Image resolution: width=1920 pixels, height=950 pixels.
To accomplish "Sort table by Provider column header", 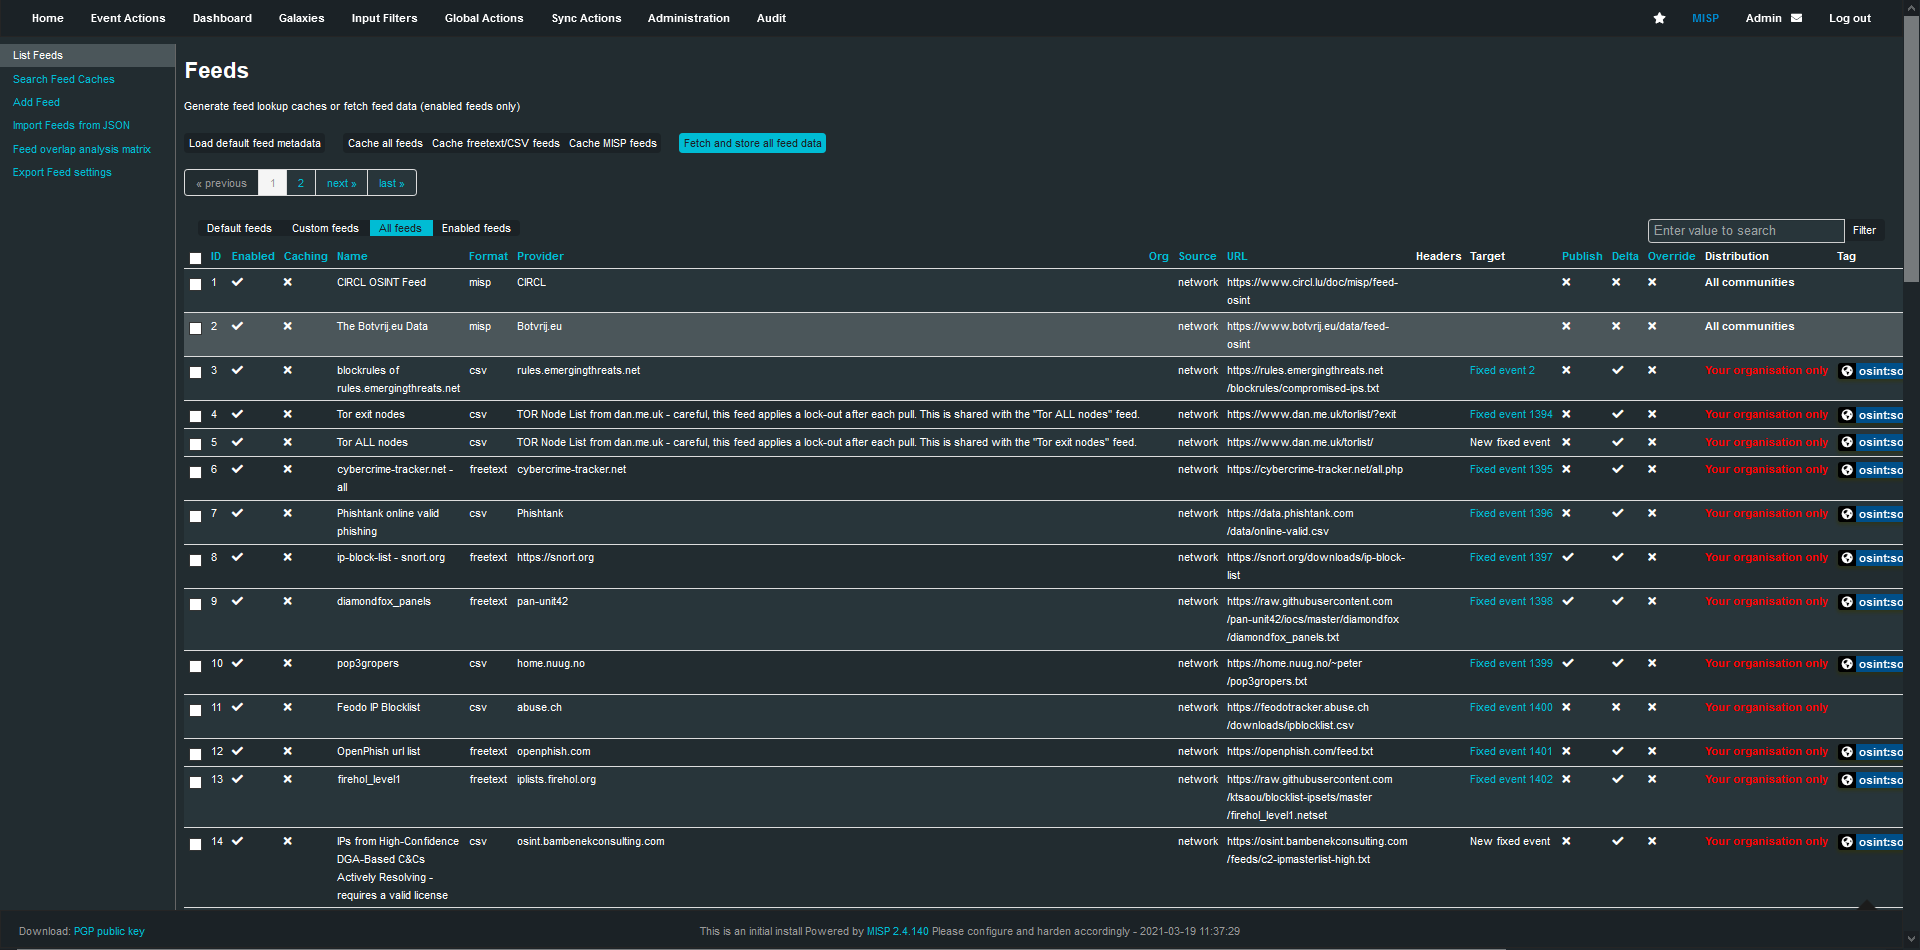I will 540,256.
